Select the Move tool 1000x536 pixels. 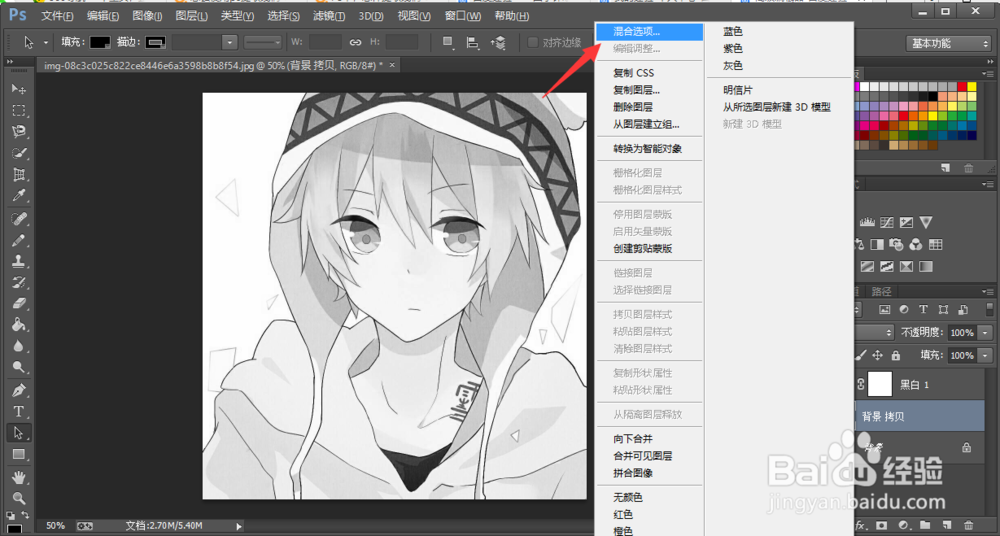pos(18,89)
